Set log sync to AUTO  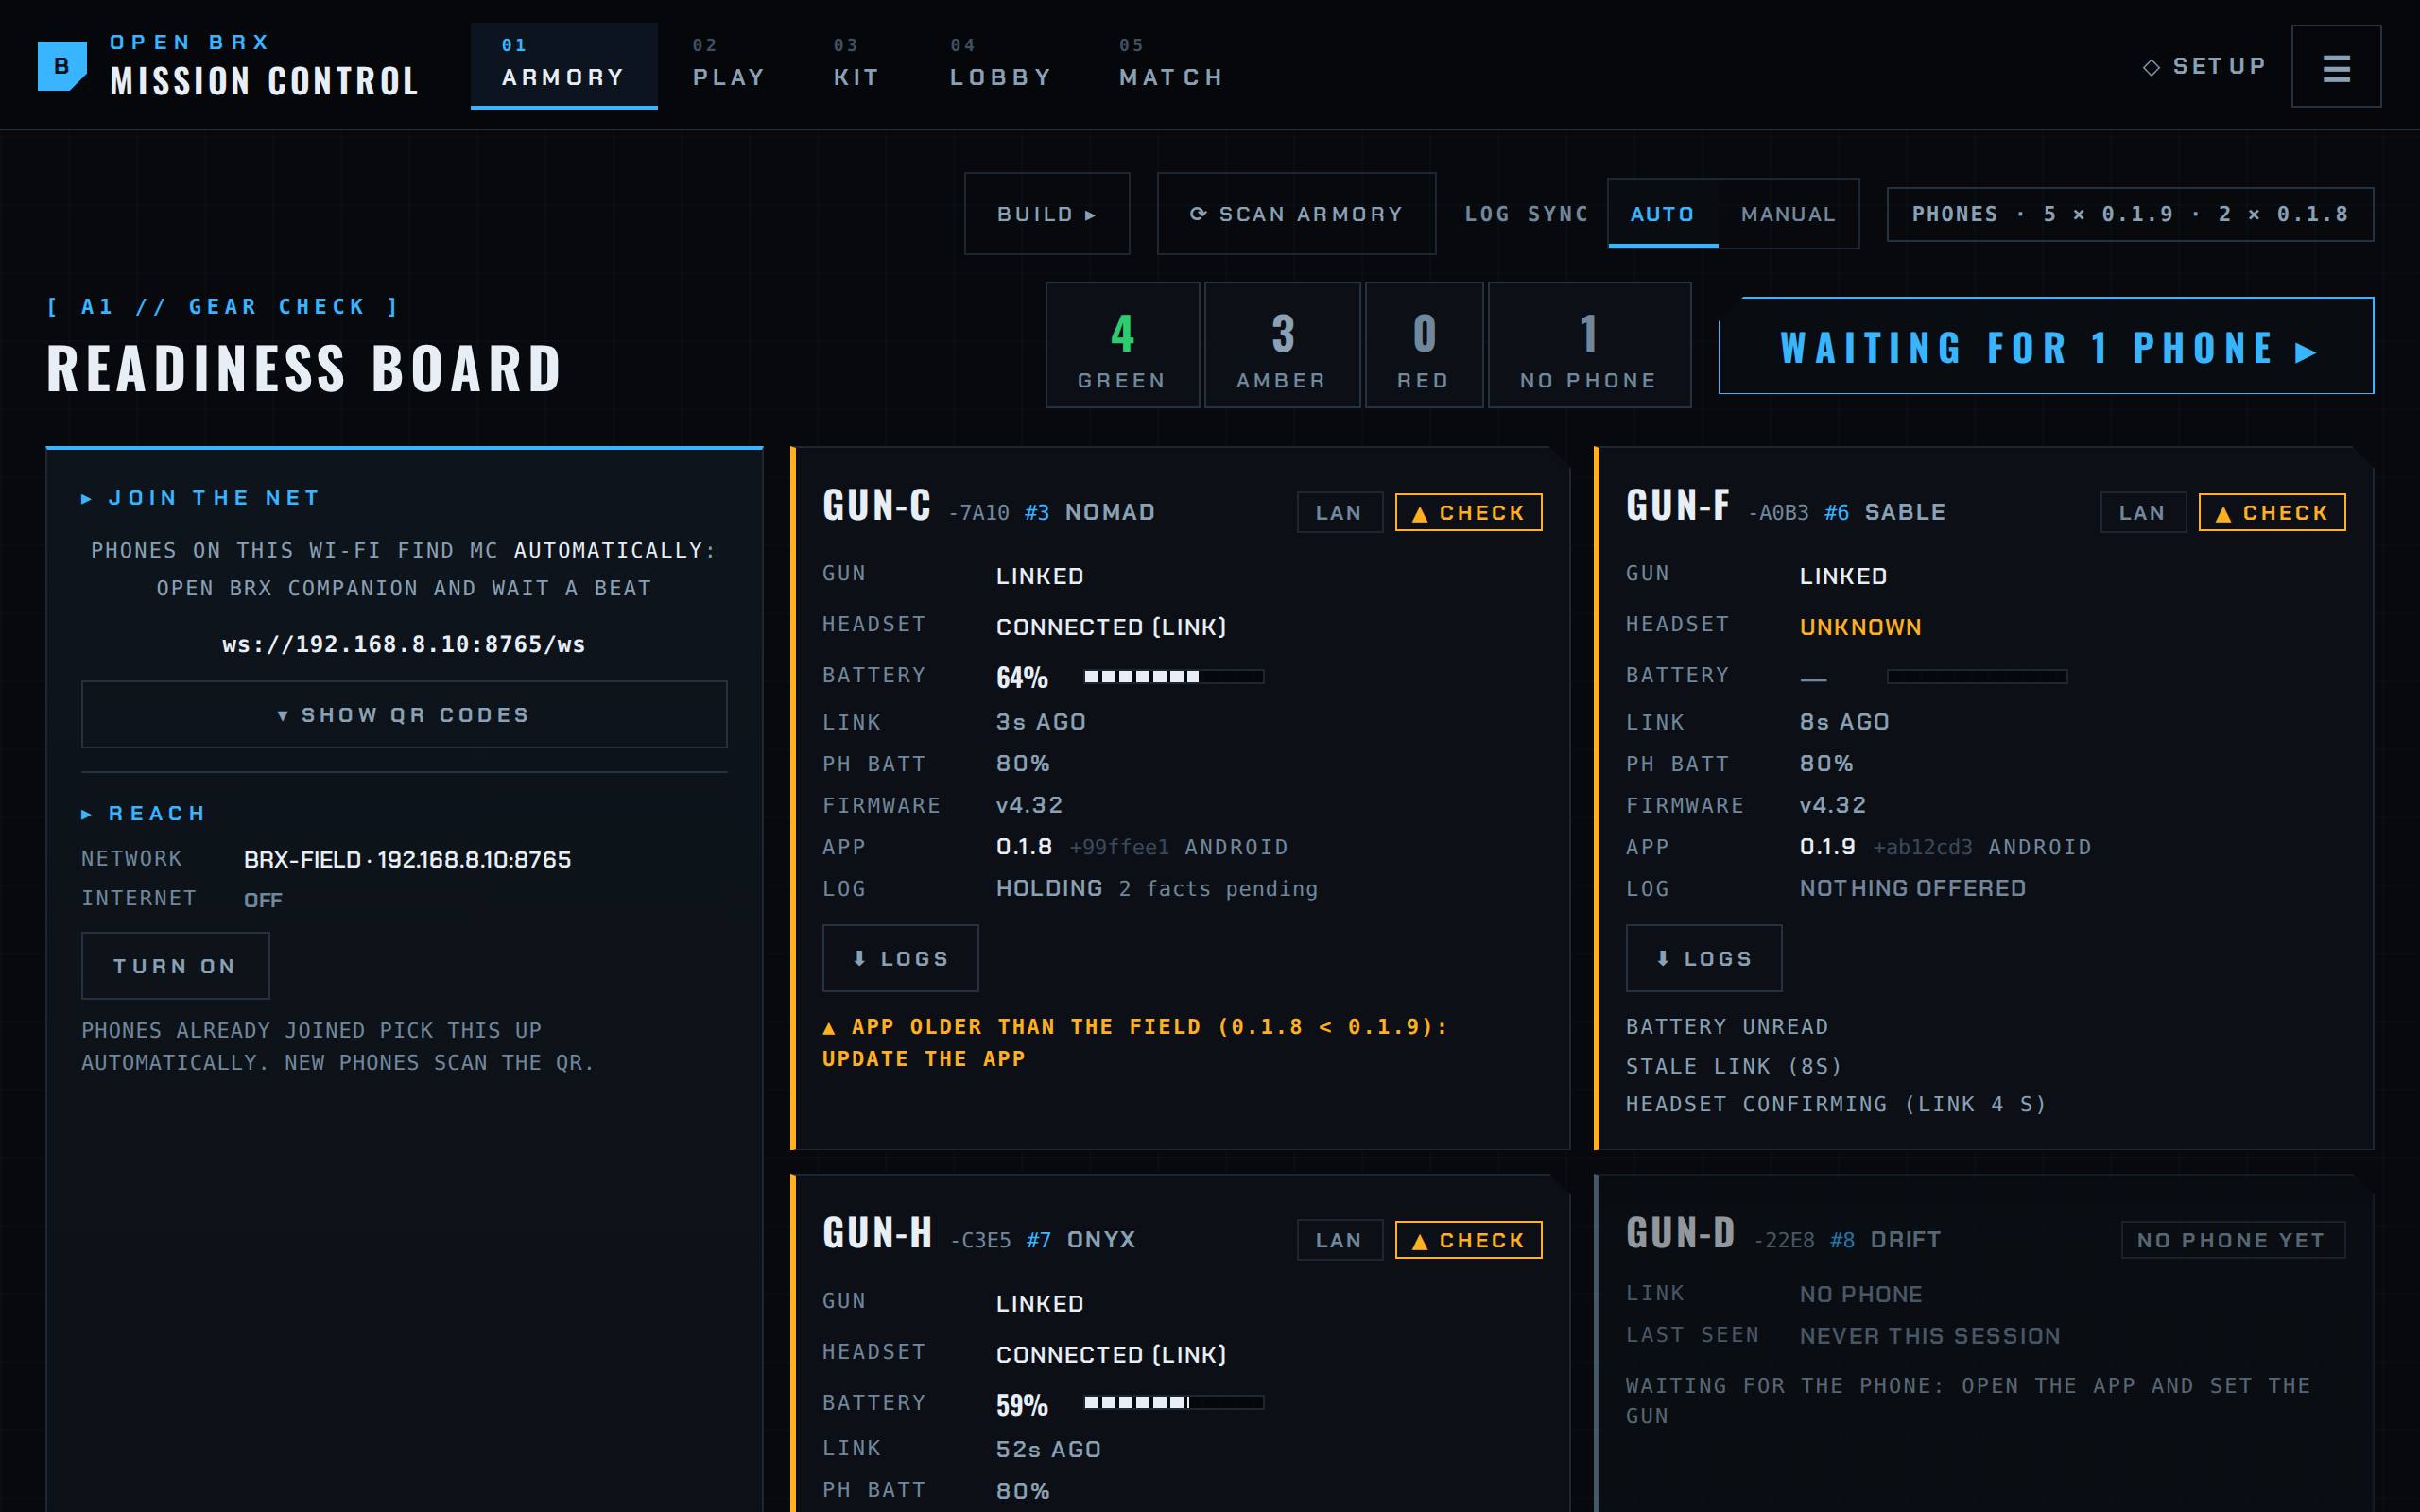[1662, 213]
